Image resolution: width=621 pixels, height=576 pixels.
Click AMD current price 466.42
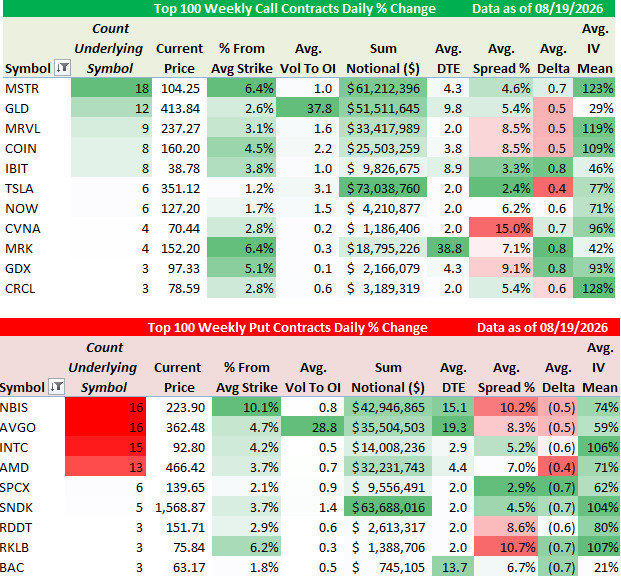(x=179, y=467)
